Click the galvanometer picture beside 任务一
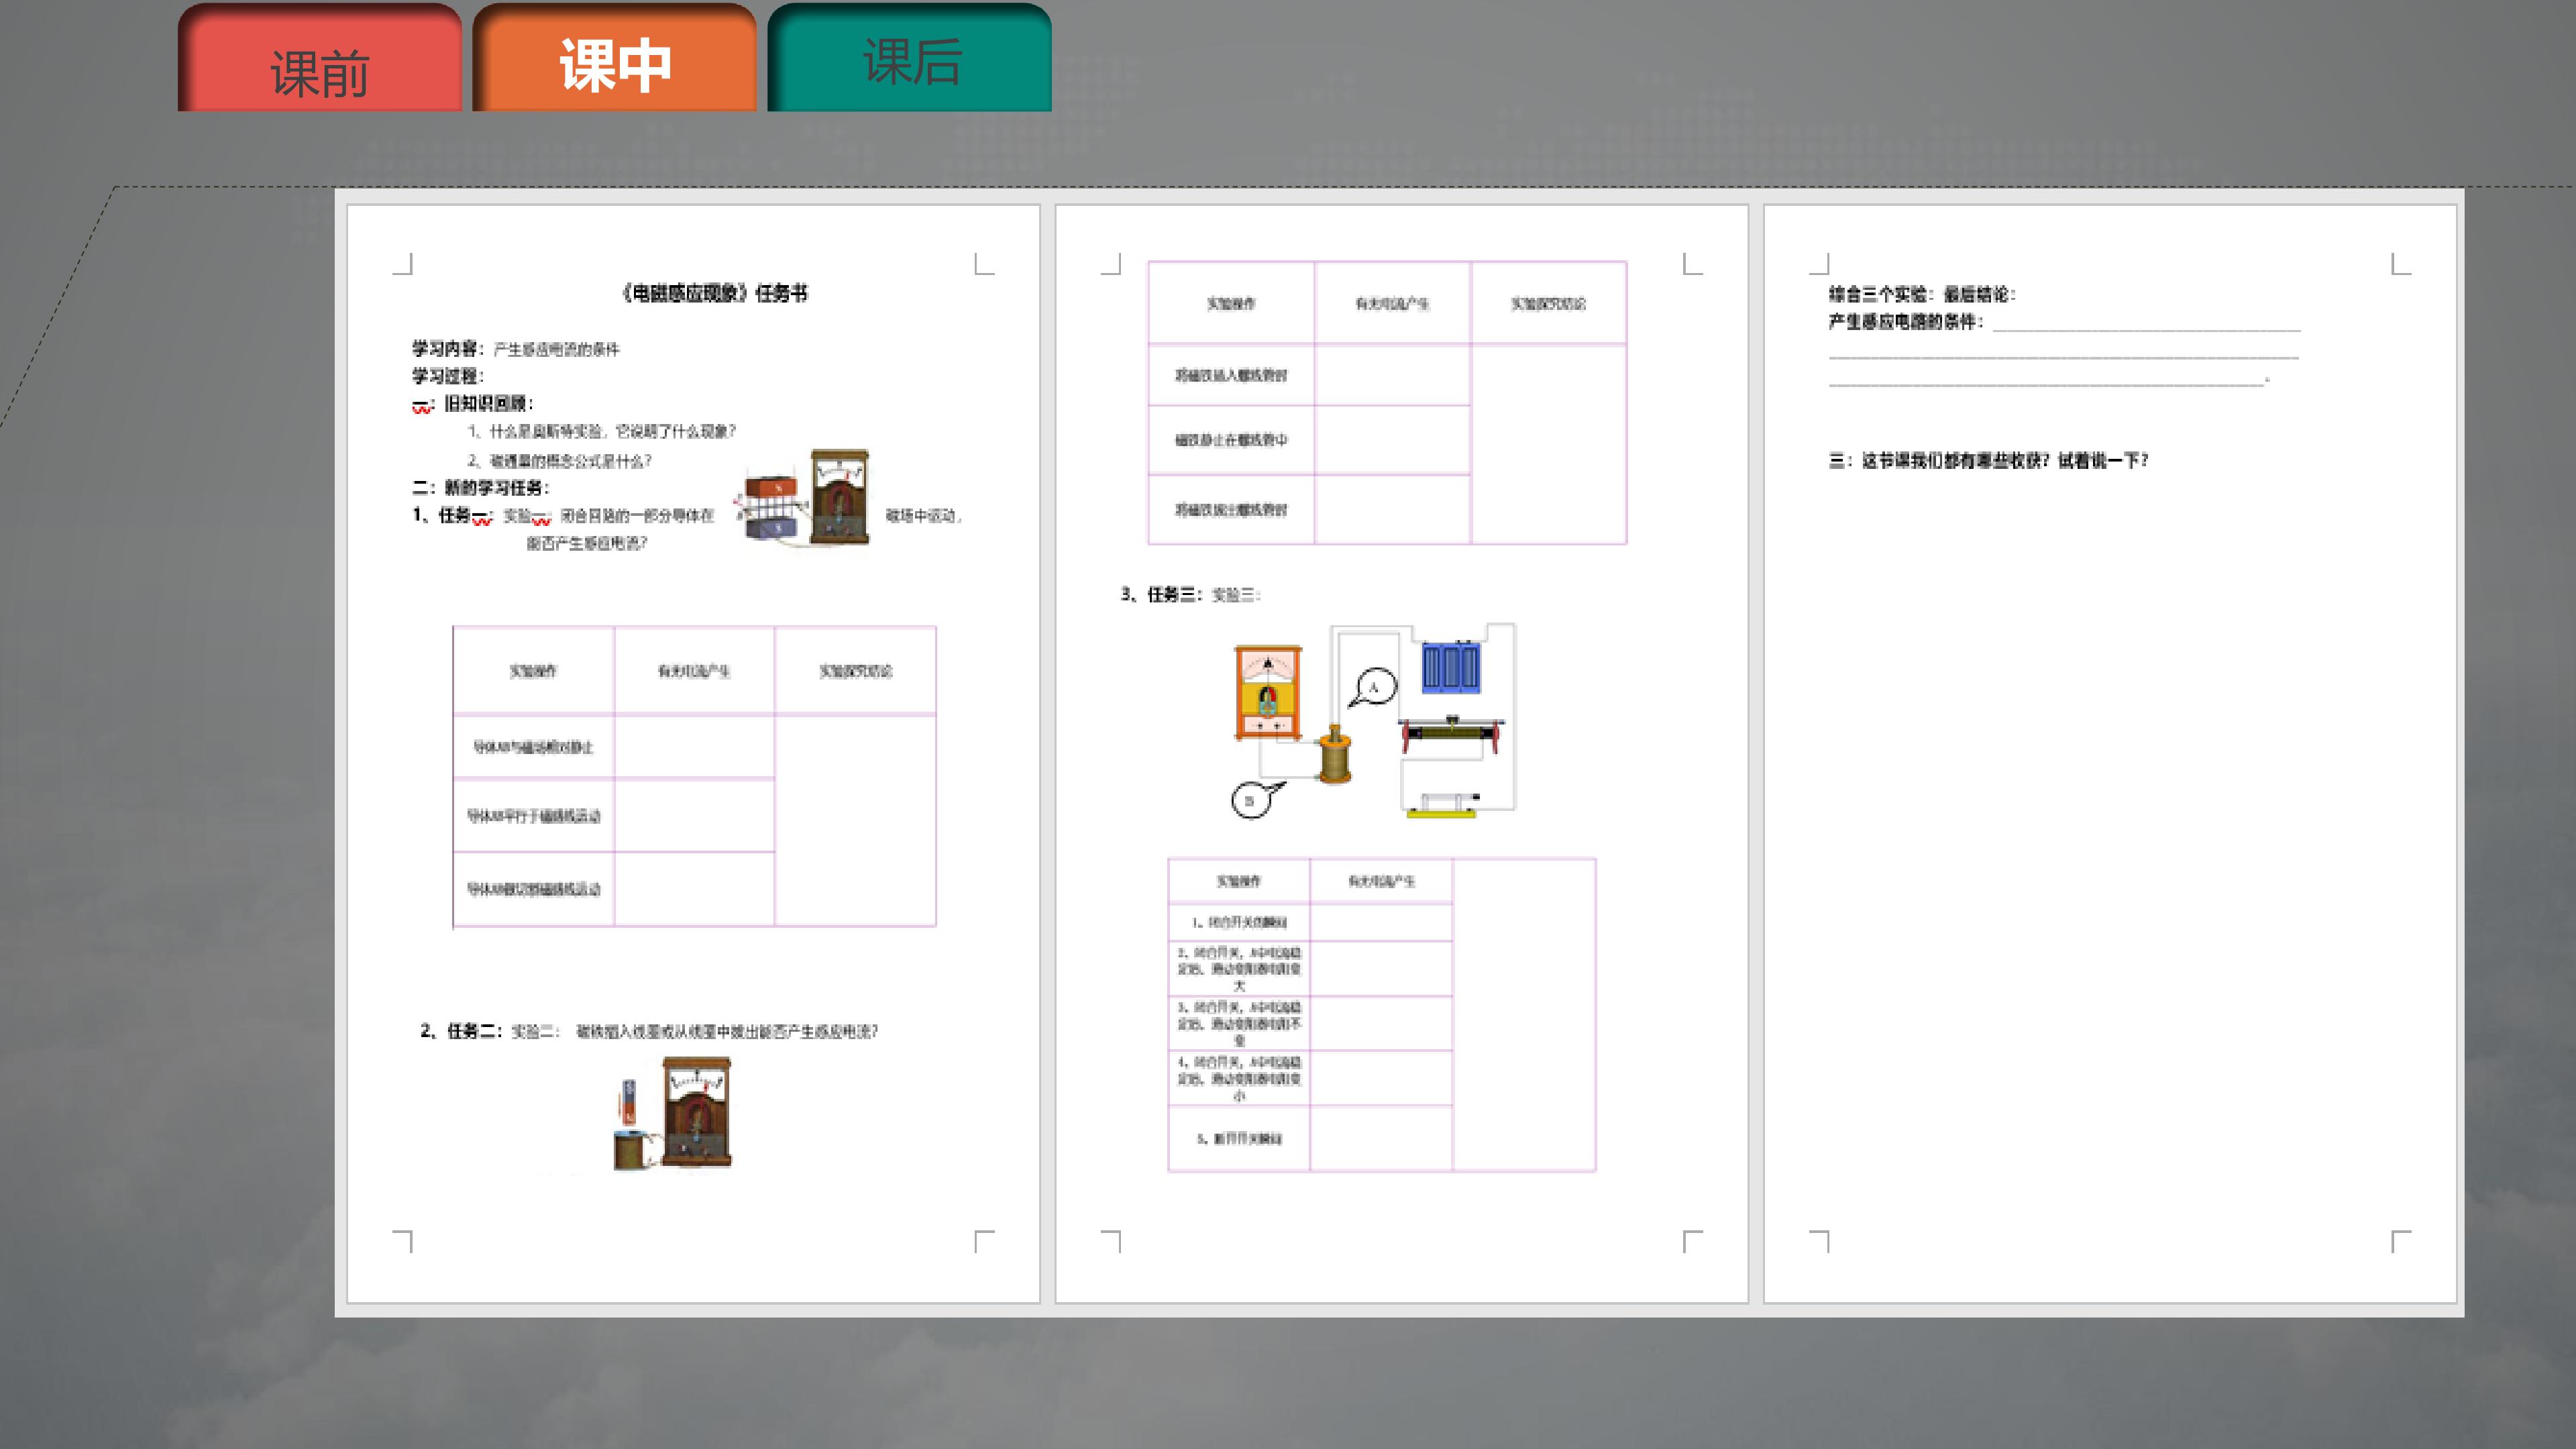The height and width of the screenshot is (1449, 2576). pos(839,497)
